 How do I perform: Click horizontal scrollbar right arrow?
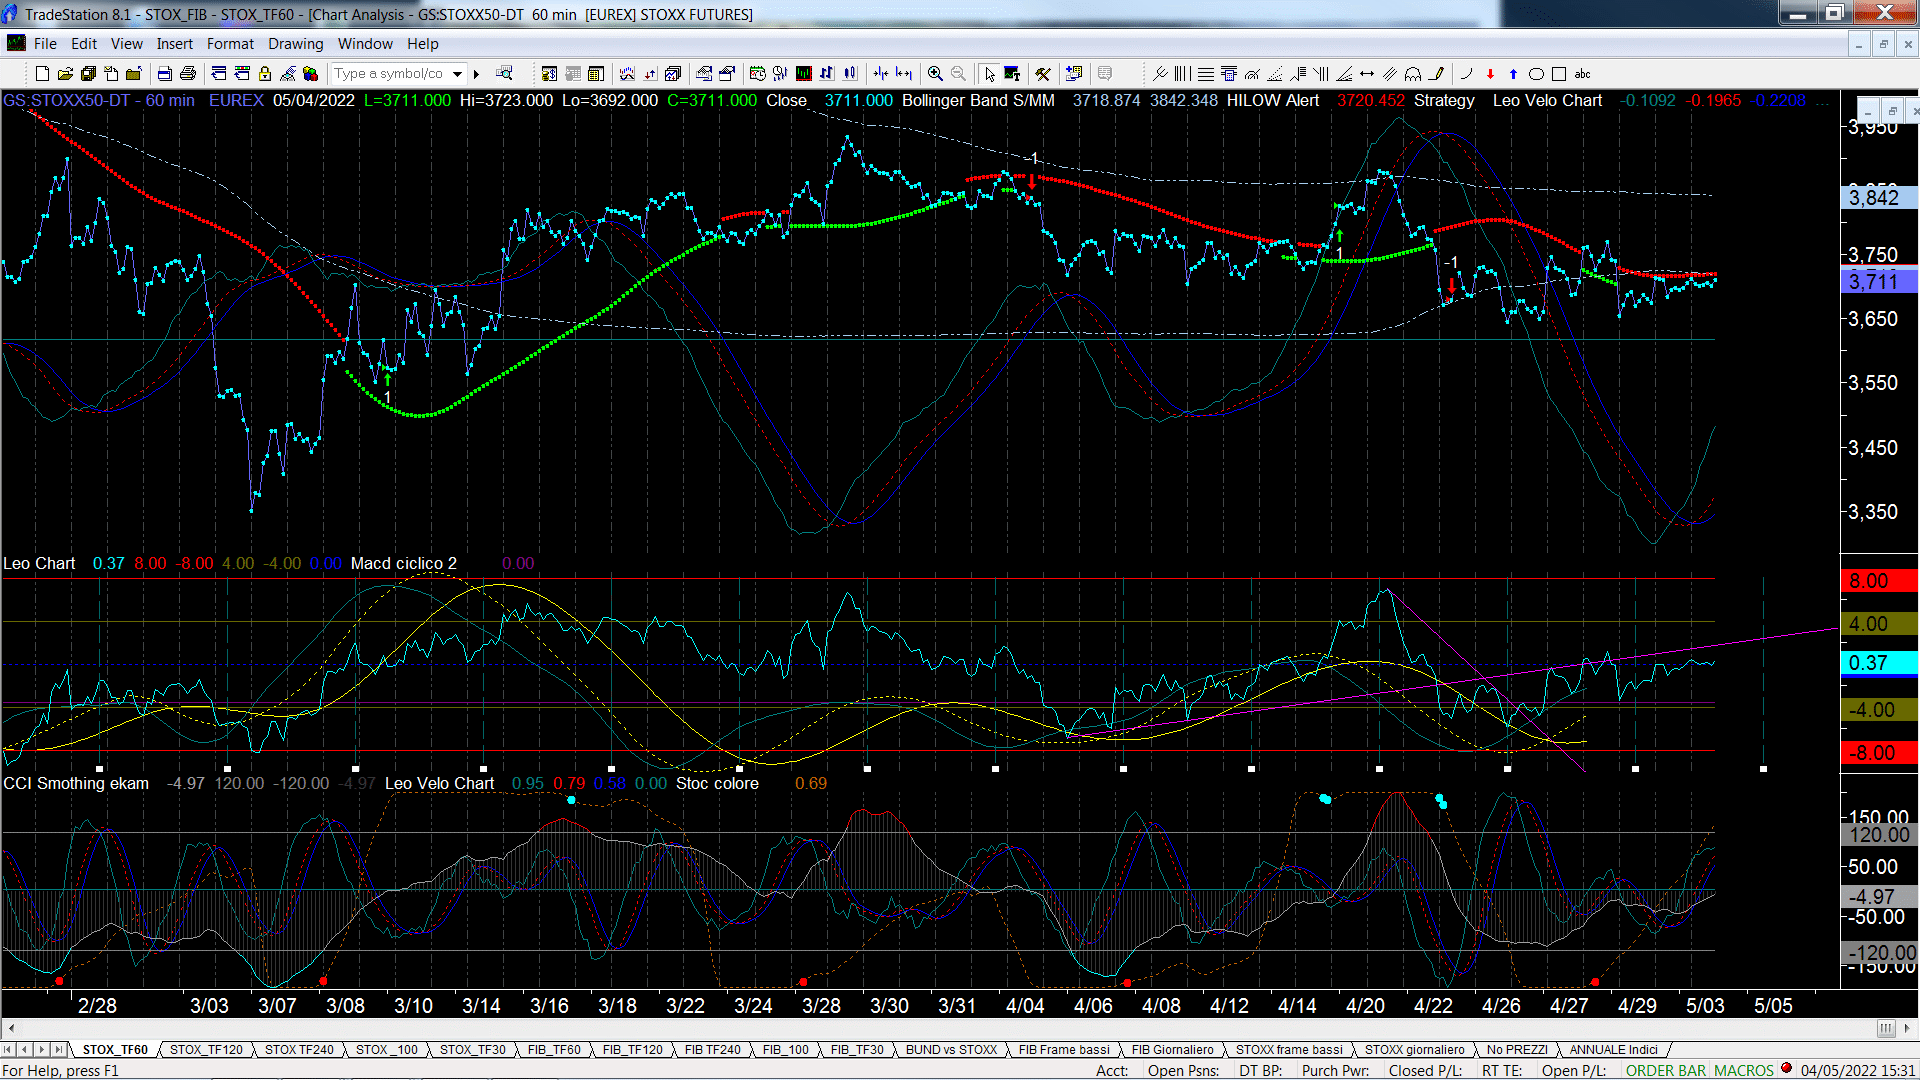tap(1908, 1028)
